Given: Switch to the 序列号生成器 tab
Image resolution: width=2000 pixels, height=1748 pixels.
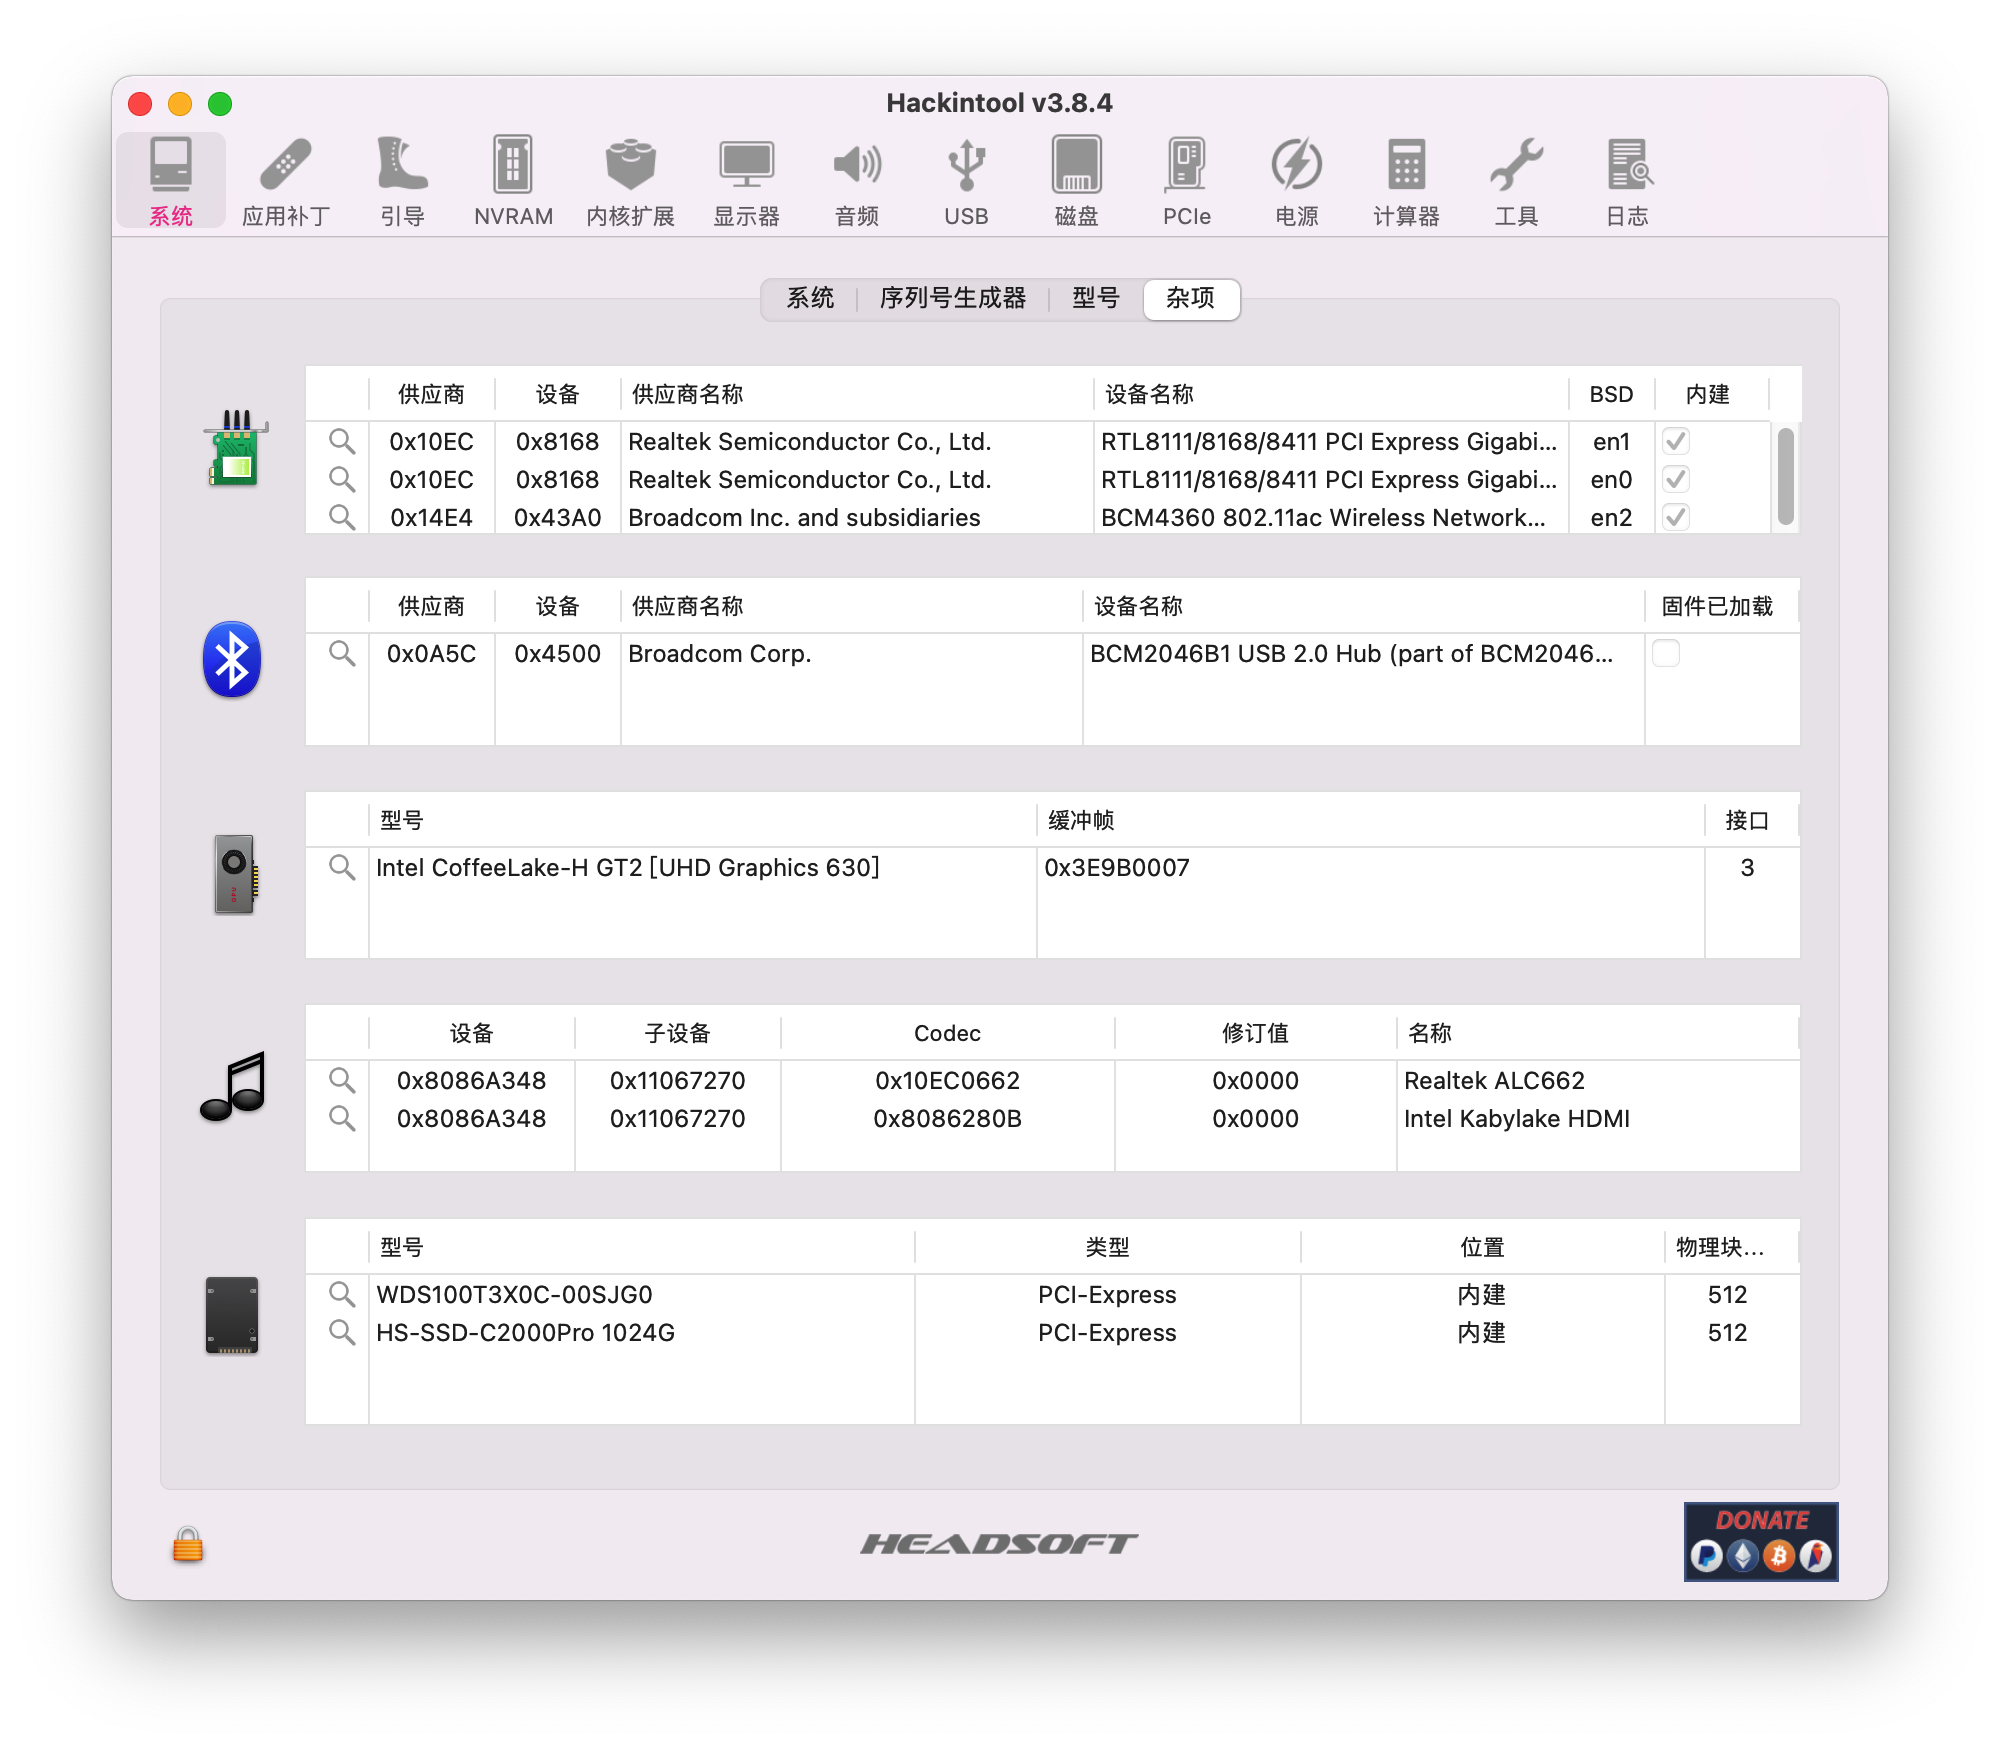Looking at the screenshot, I should click(953, 298).
